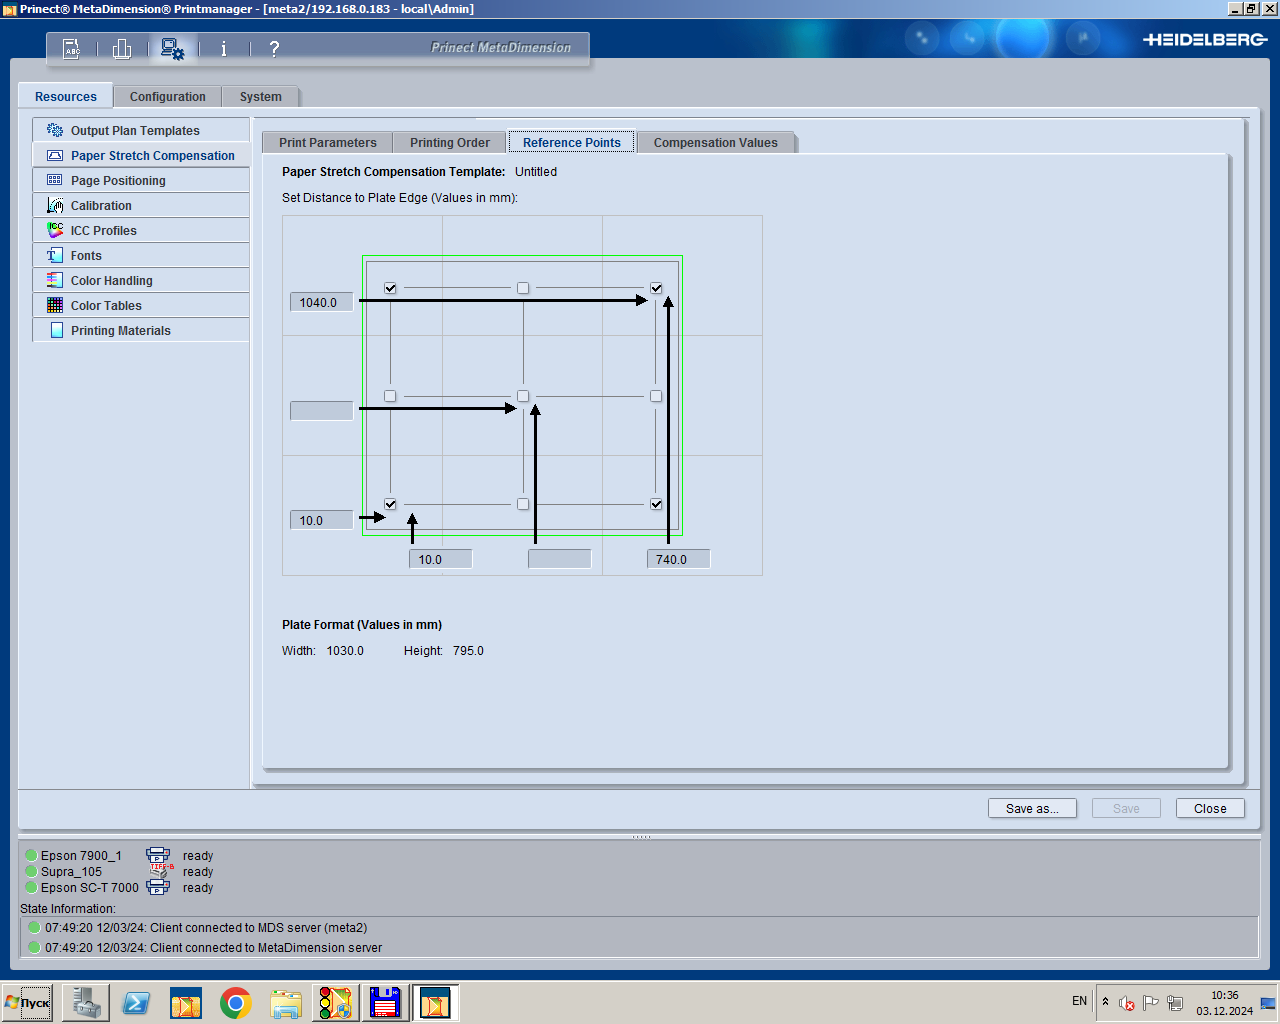Check the bottom-center reference point checkbox
This screenshot has width=1280, height=1024.
[523, 504]
